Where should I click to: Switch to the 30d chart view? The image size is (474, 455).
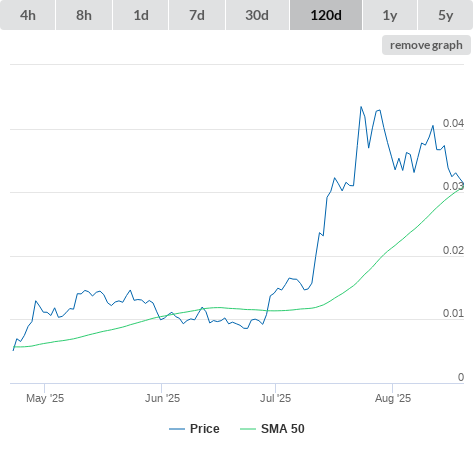257,15
